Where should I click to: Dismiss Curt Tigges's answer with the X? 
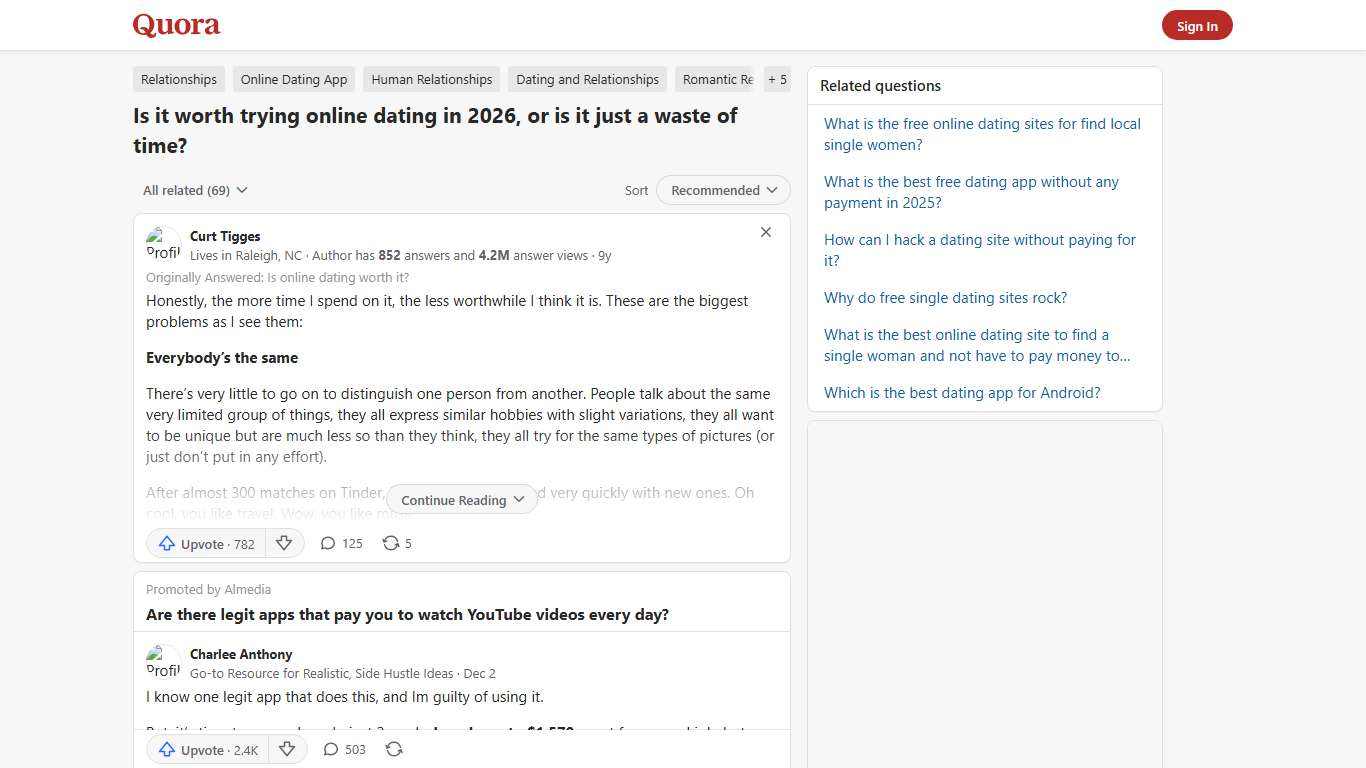pyautogui.click(x=766, y=232)
